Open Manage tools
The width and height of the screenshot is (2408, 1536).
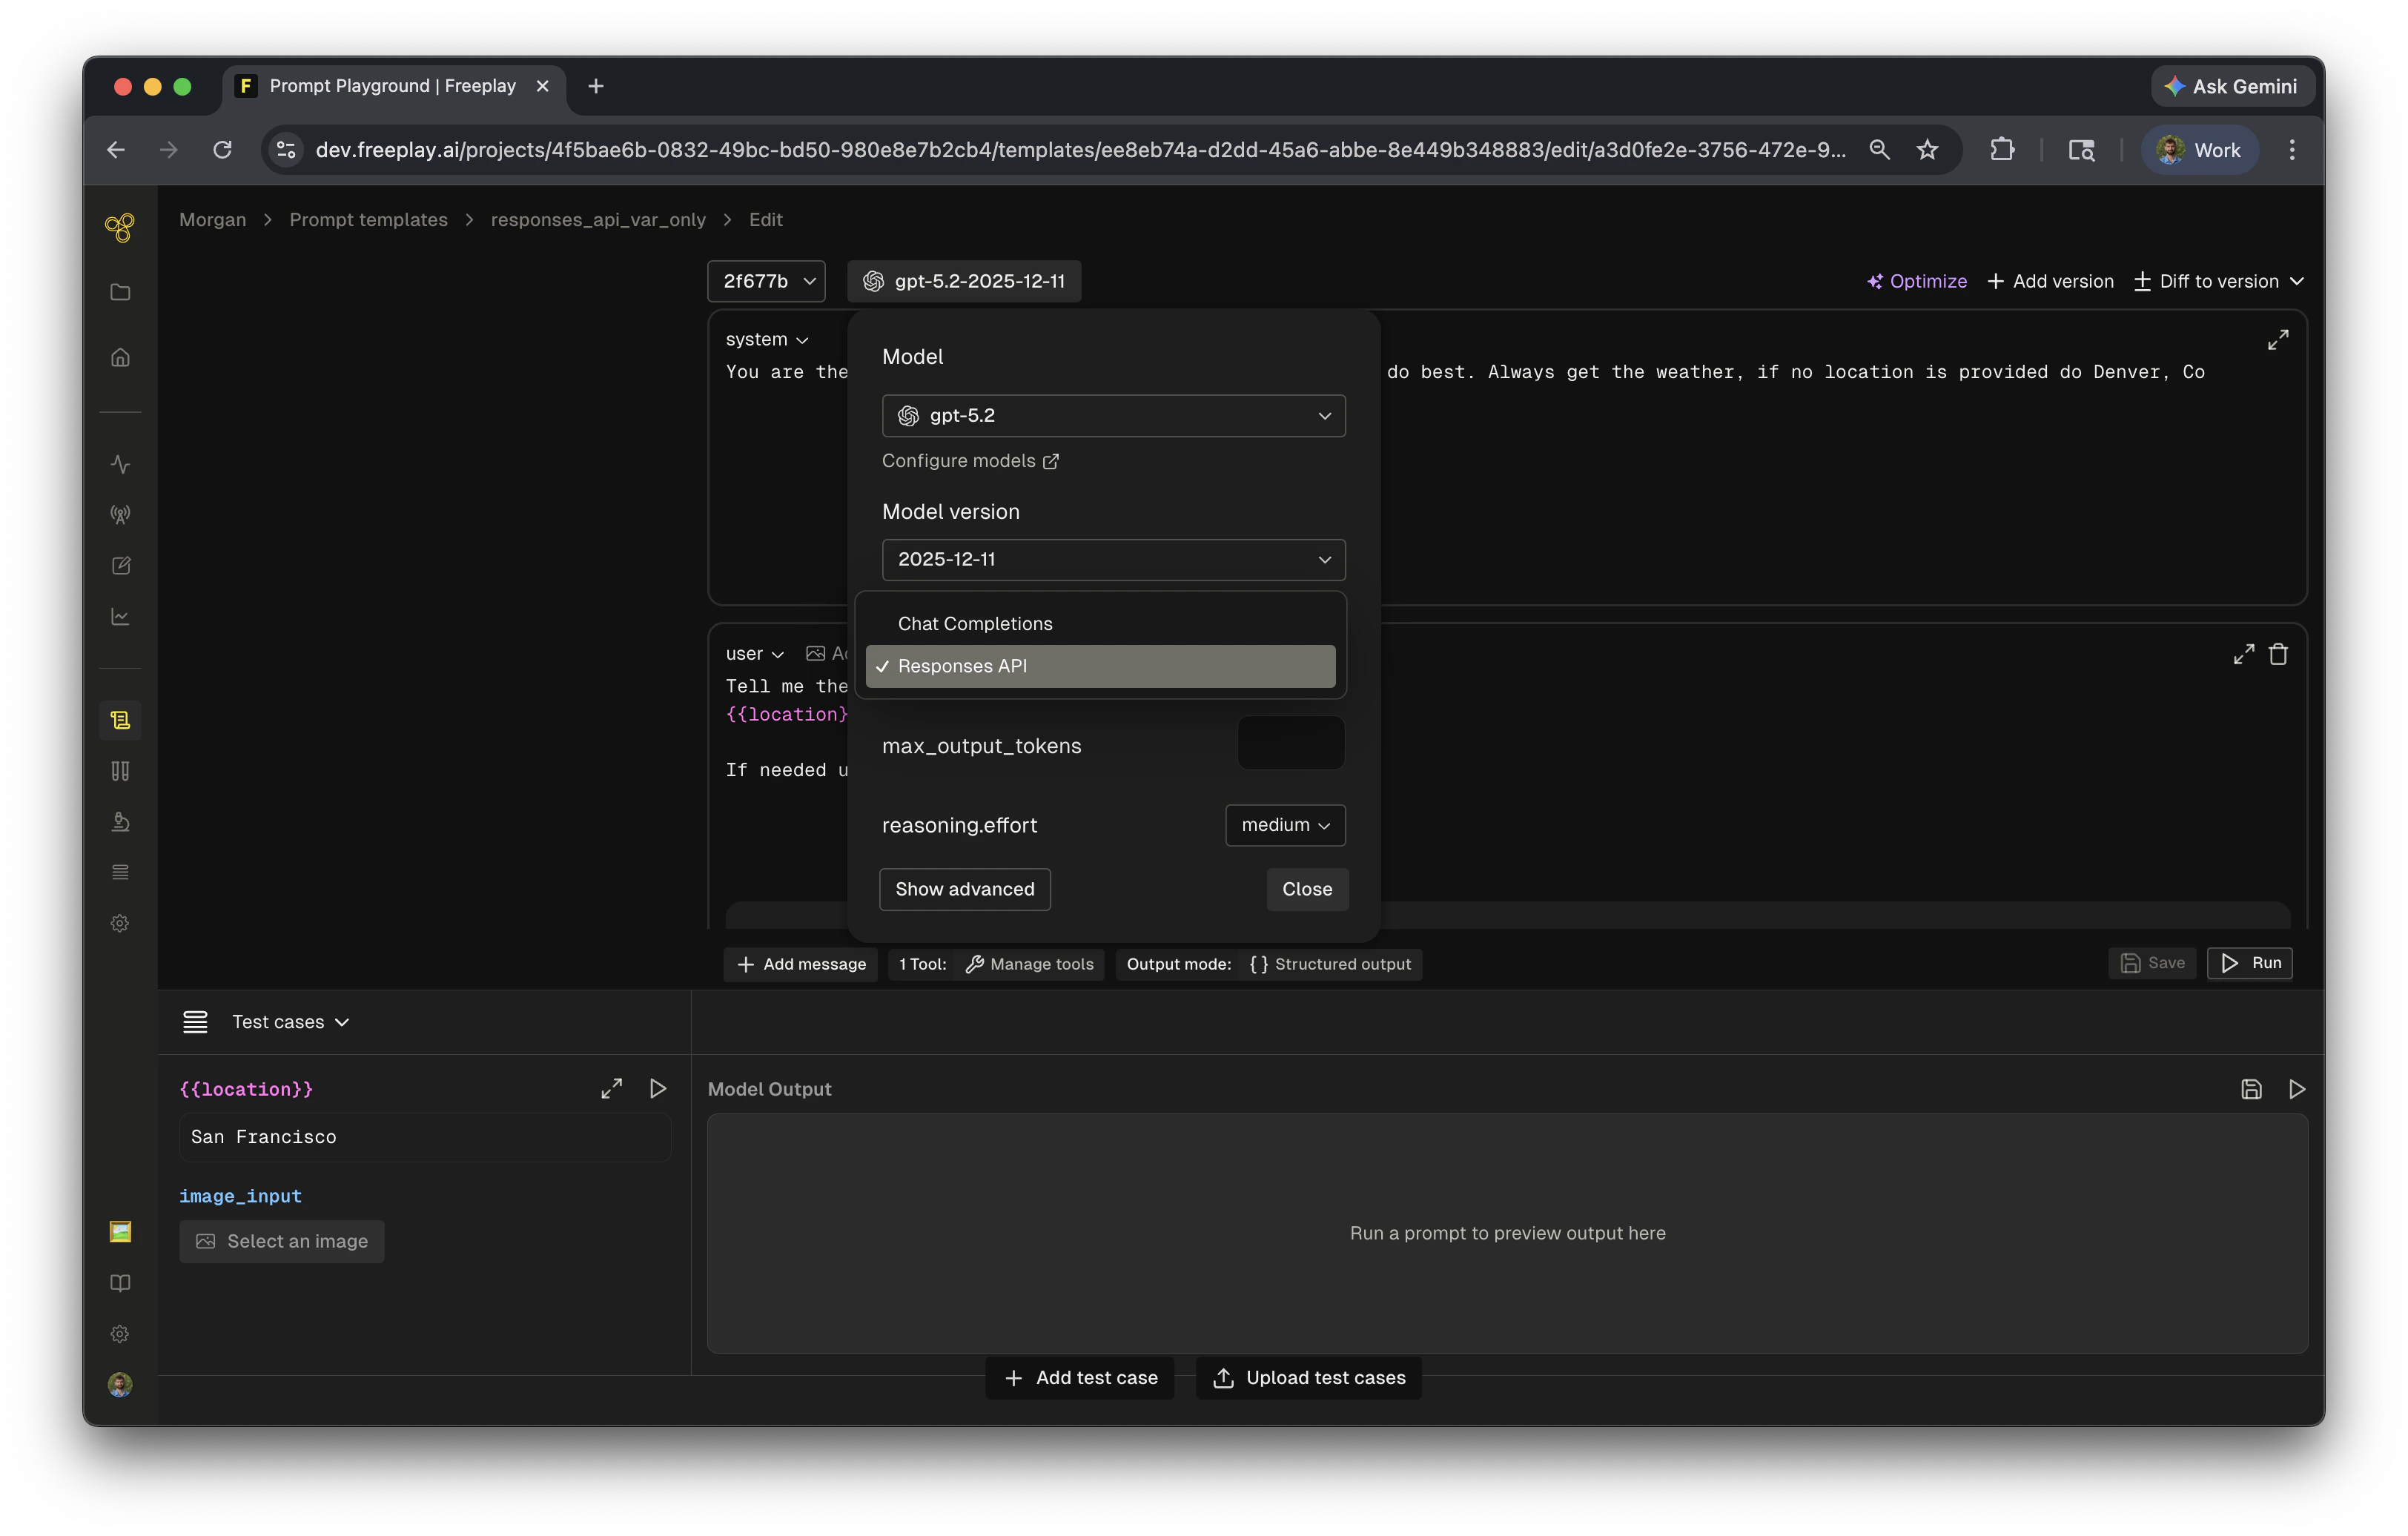tap(1029, 964)
